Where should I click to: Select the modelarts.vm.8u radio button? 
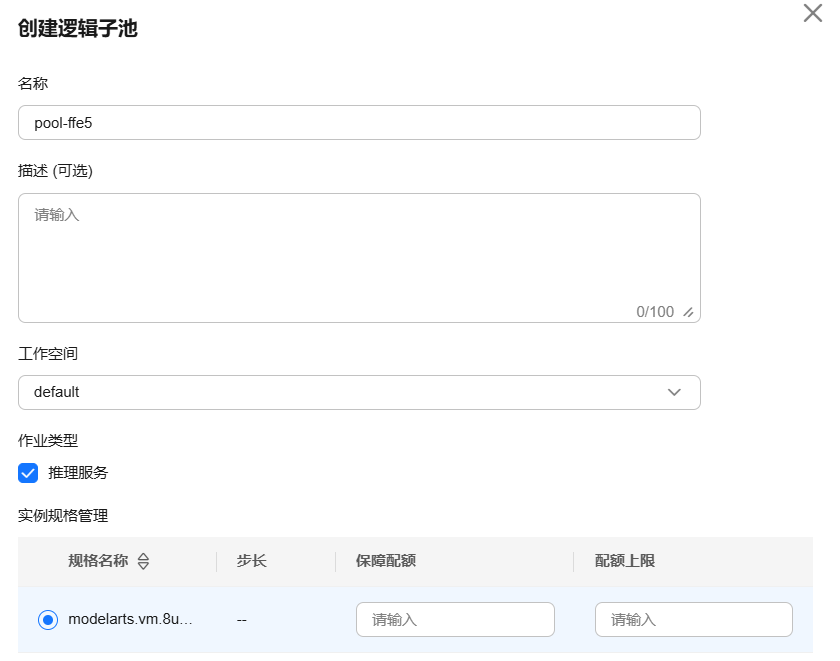point(48,620)
